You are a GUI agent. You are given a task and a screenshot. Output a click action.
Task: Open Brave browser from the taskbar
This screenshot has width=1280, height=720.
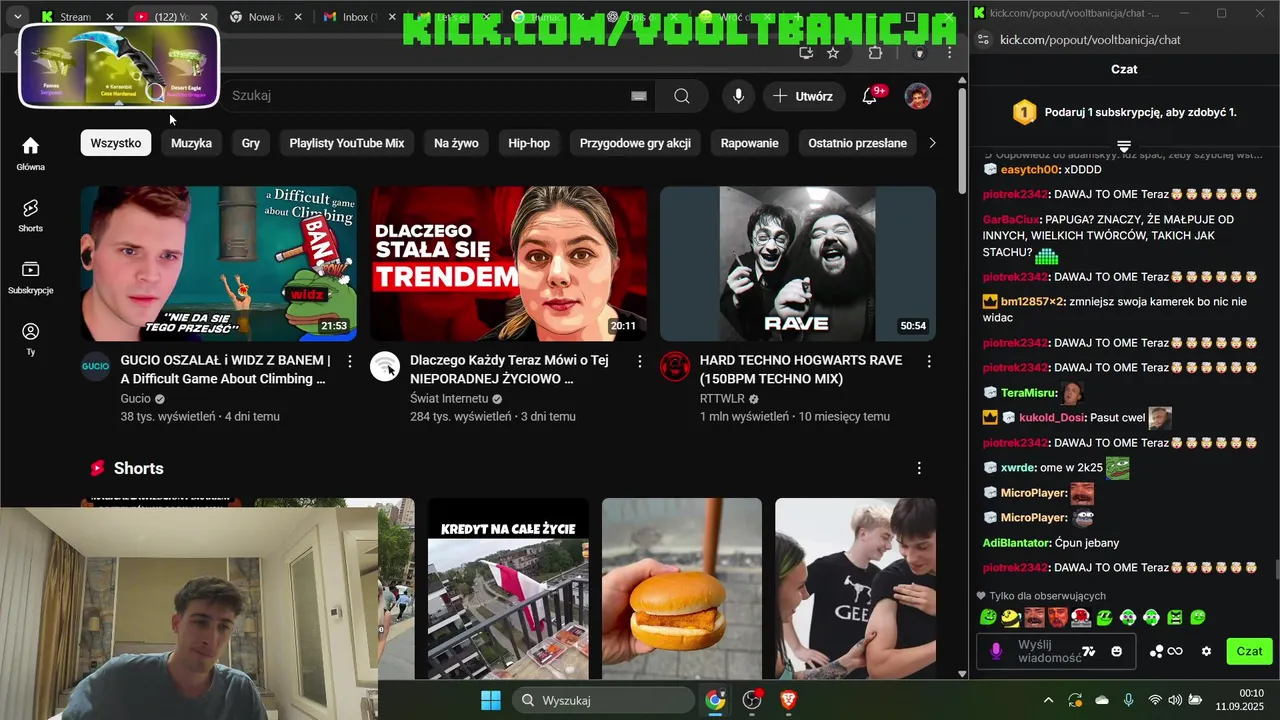coord(789,700)
